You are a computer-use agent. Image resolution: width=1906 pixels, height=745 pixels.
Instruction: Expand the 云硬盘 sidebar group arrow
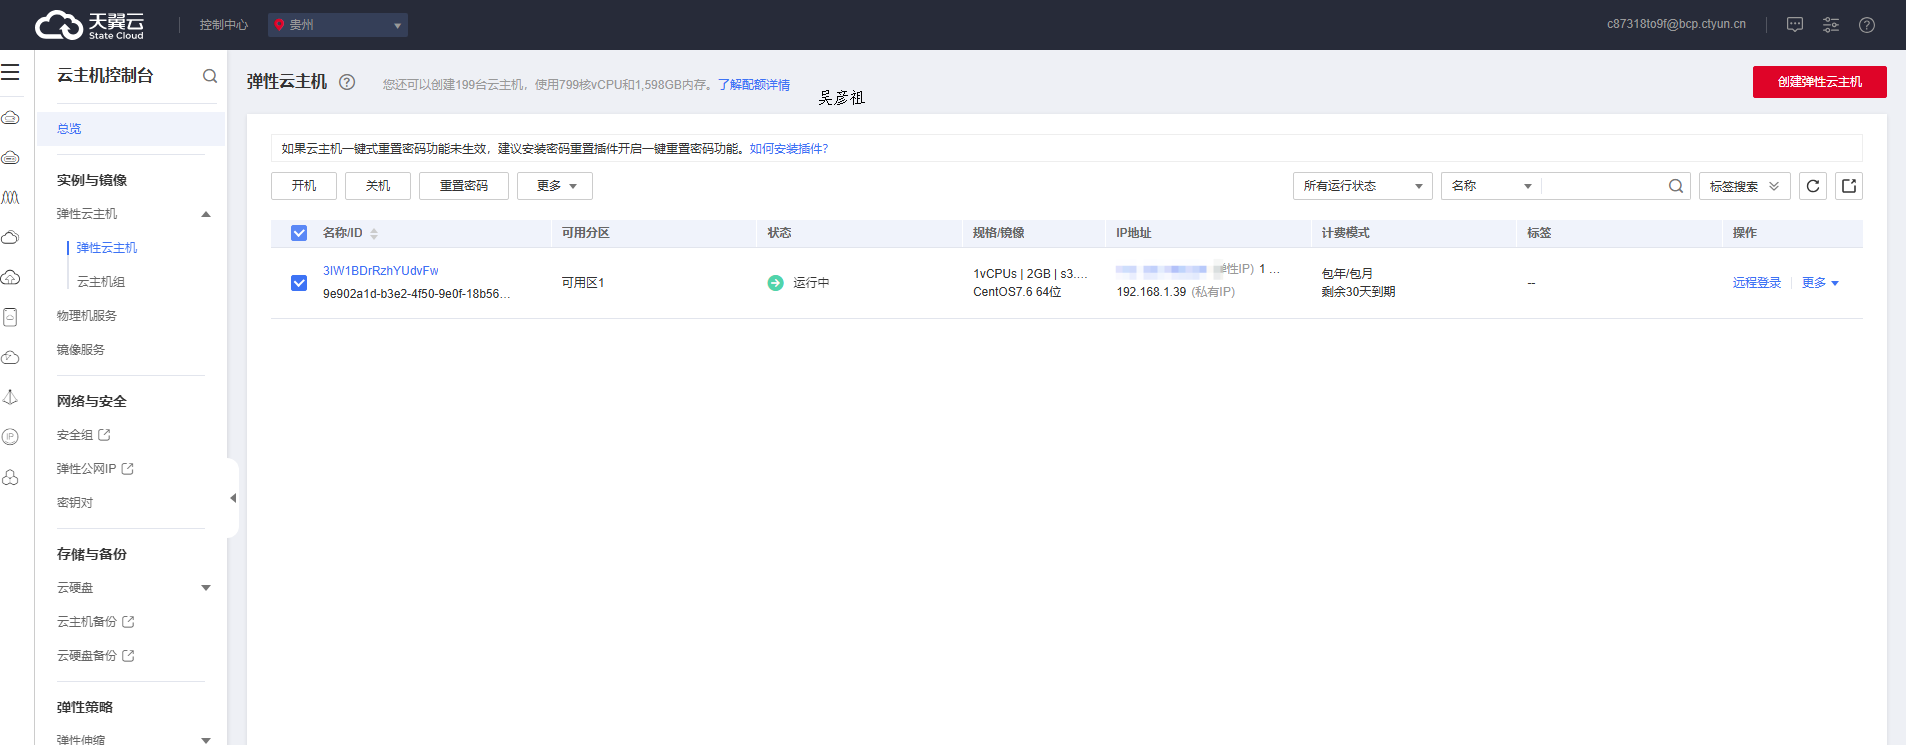point(206,588)
